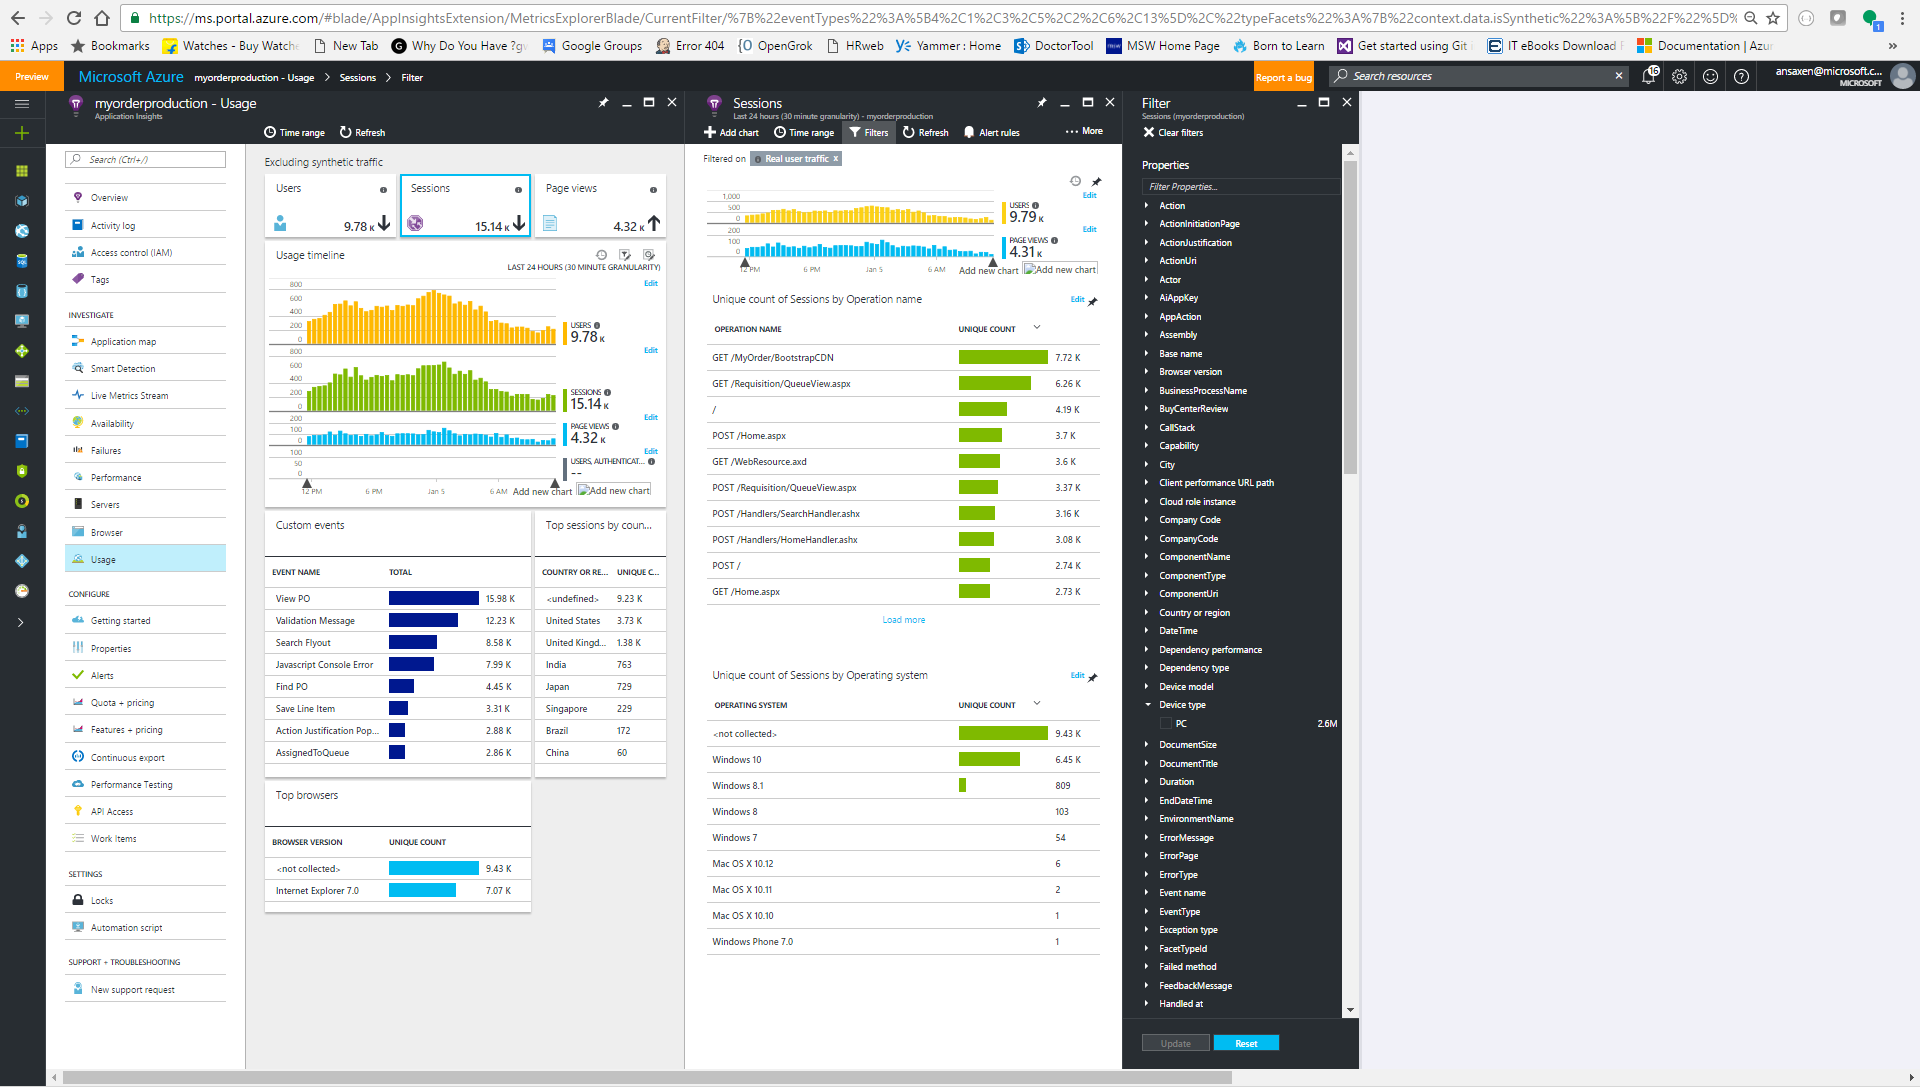Open Alert rules bell icon
The width and height of the screenshot is (1920, 1087).
(x=969, y=132)
